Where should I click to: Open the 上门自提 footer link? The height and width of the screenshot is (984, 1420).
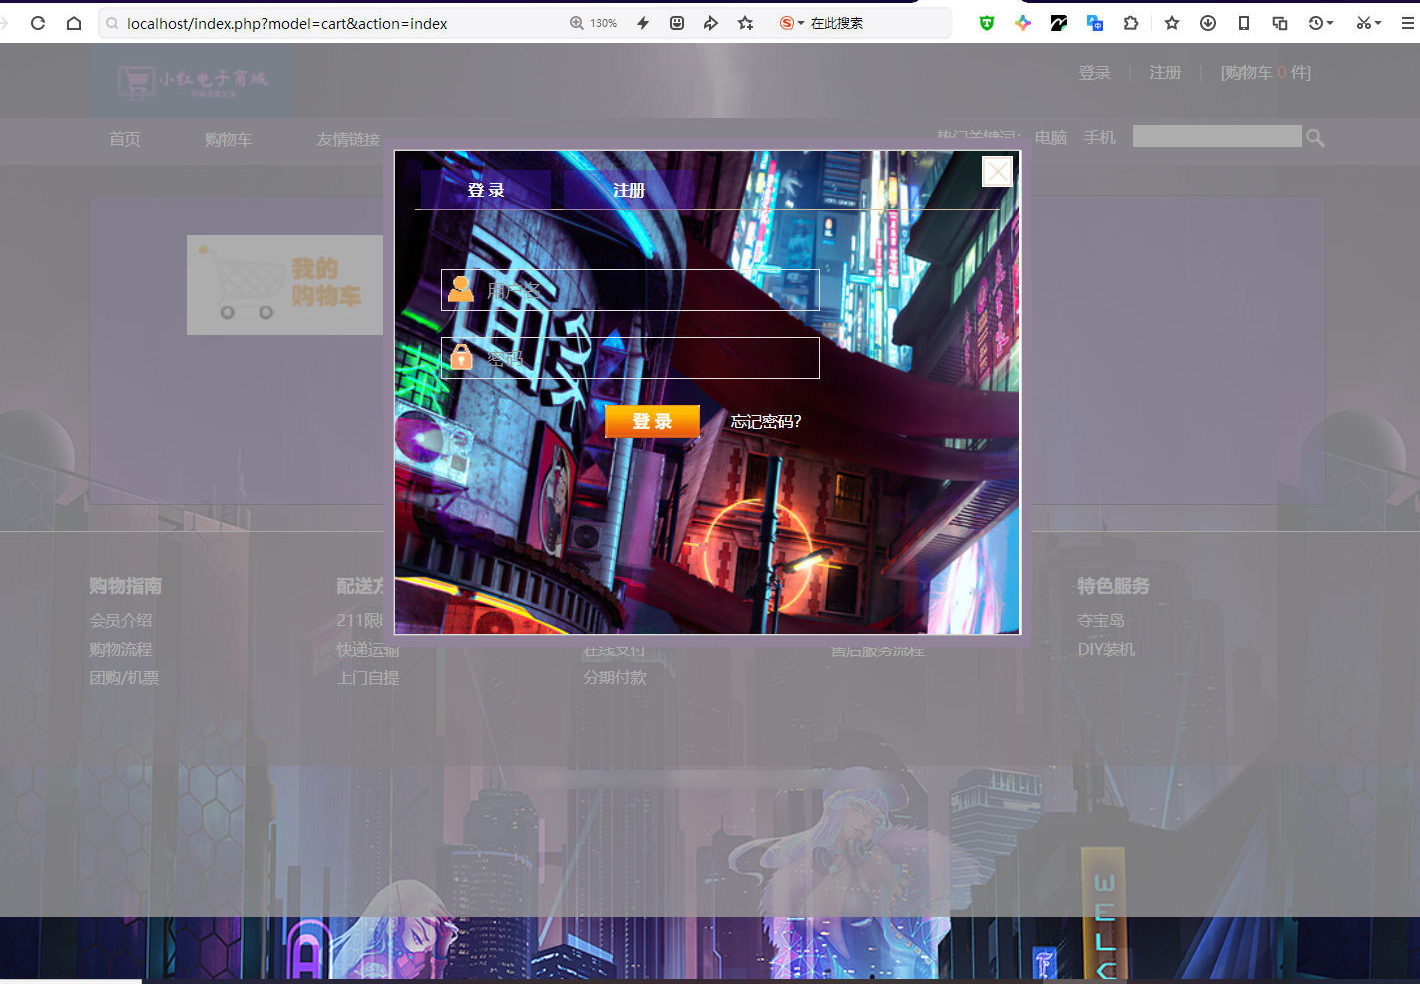pos(367,678)
